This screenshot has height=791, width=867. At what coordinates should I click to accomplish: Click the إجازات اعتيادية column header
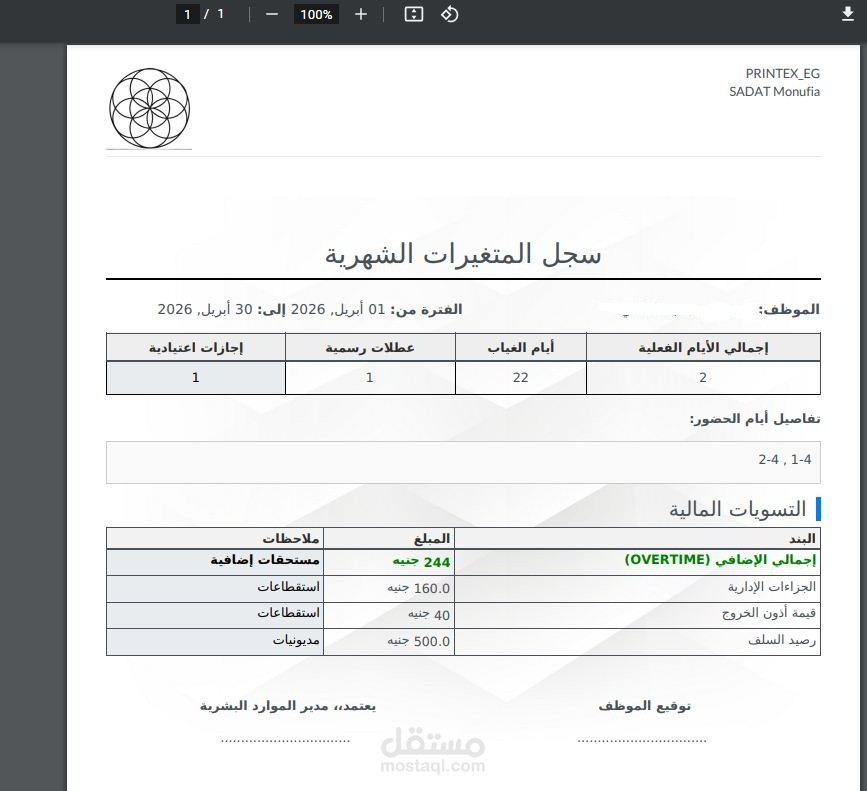(195, 347)
